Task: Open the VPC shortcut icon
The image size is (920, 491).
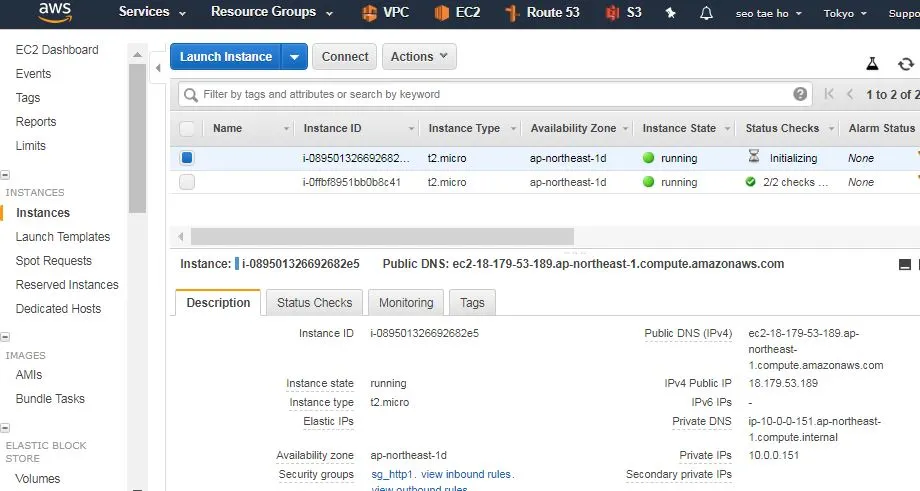Action: pos(370,12)
